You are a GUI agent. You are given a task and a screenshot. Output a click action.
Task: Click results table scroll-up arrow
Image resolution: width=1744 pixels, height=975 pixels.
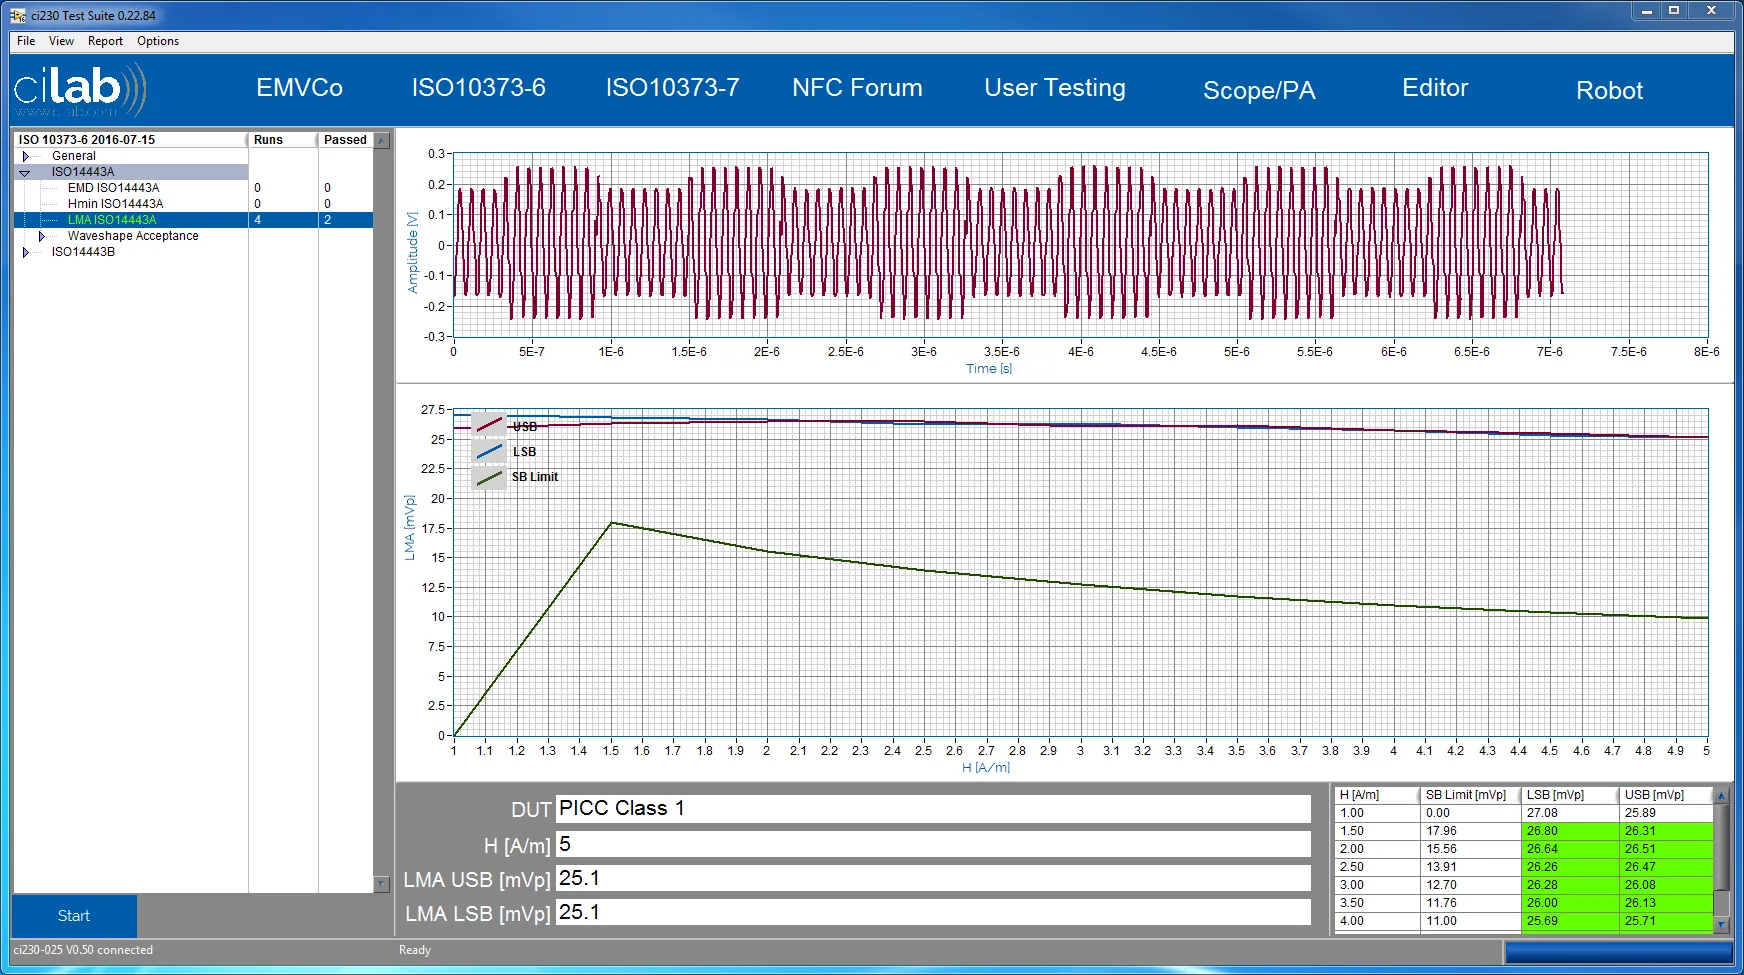1721,796
